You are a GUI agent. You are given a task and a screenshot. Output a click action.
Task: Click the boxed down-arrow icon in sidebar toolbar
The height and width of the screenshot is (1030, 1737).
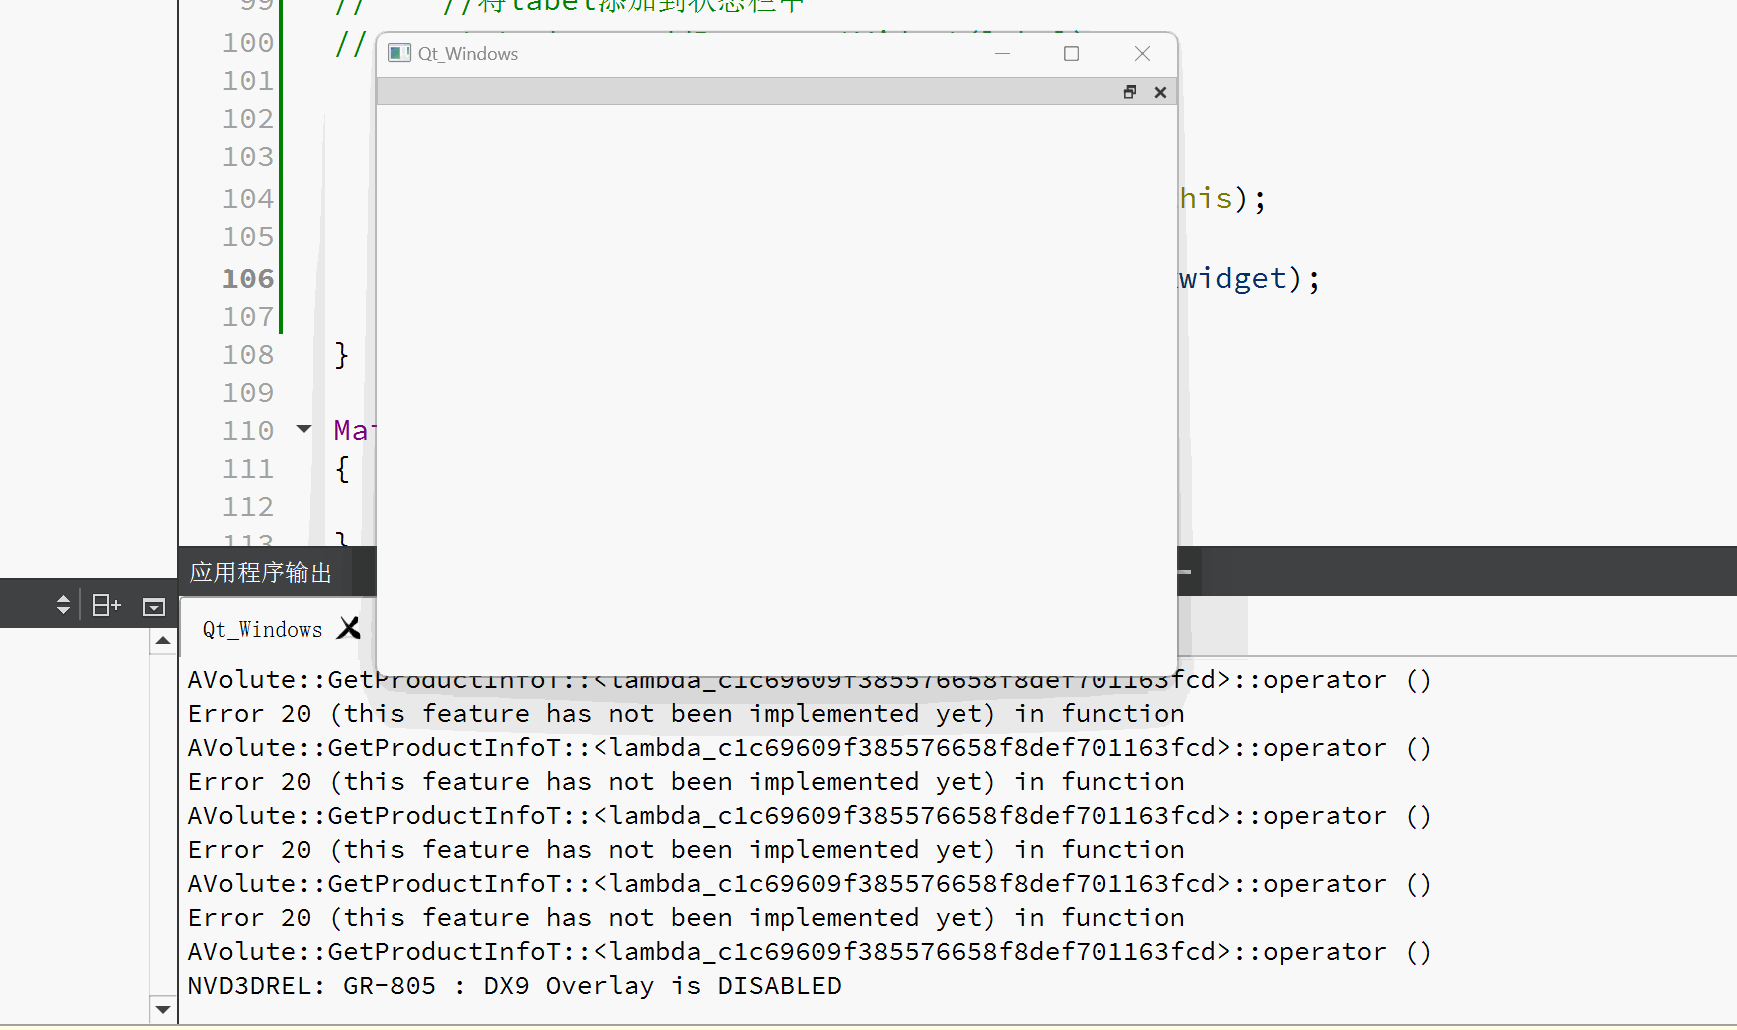tap(153, 606)
